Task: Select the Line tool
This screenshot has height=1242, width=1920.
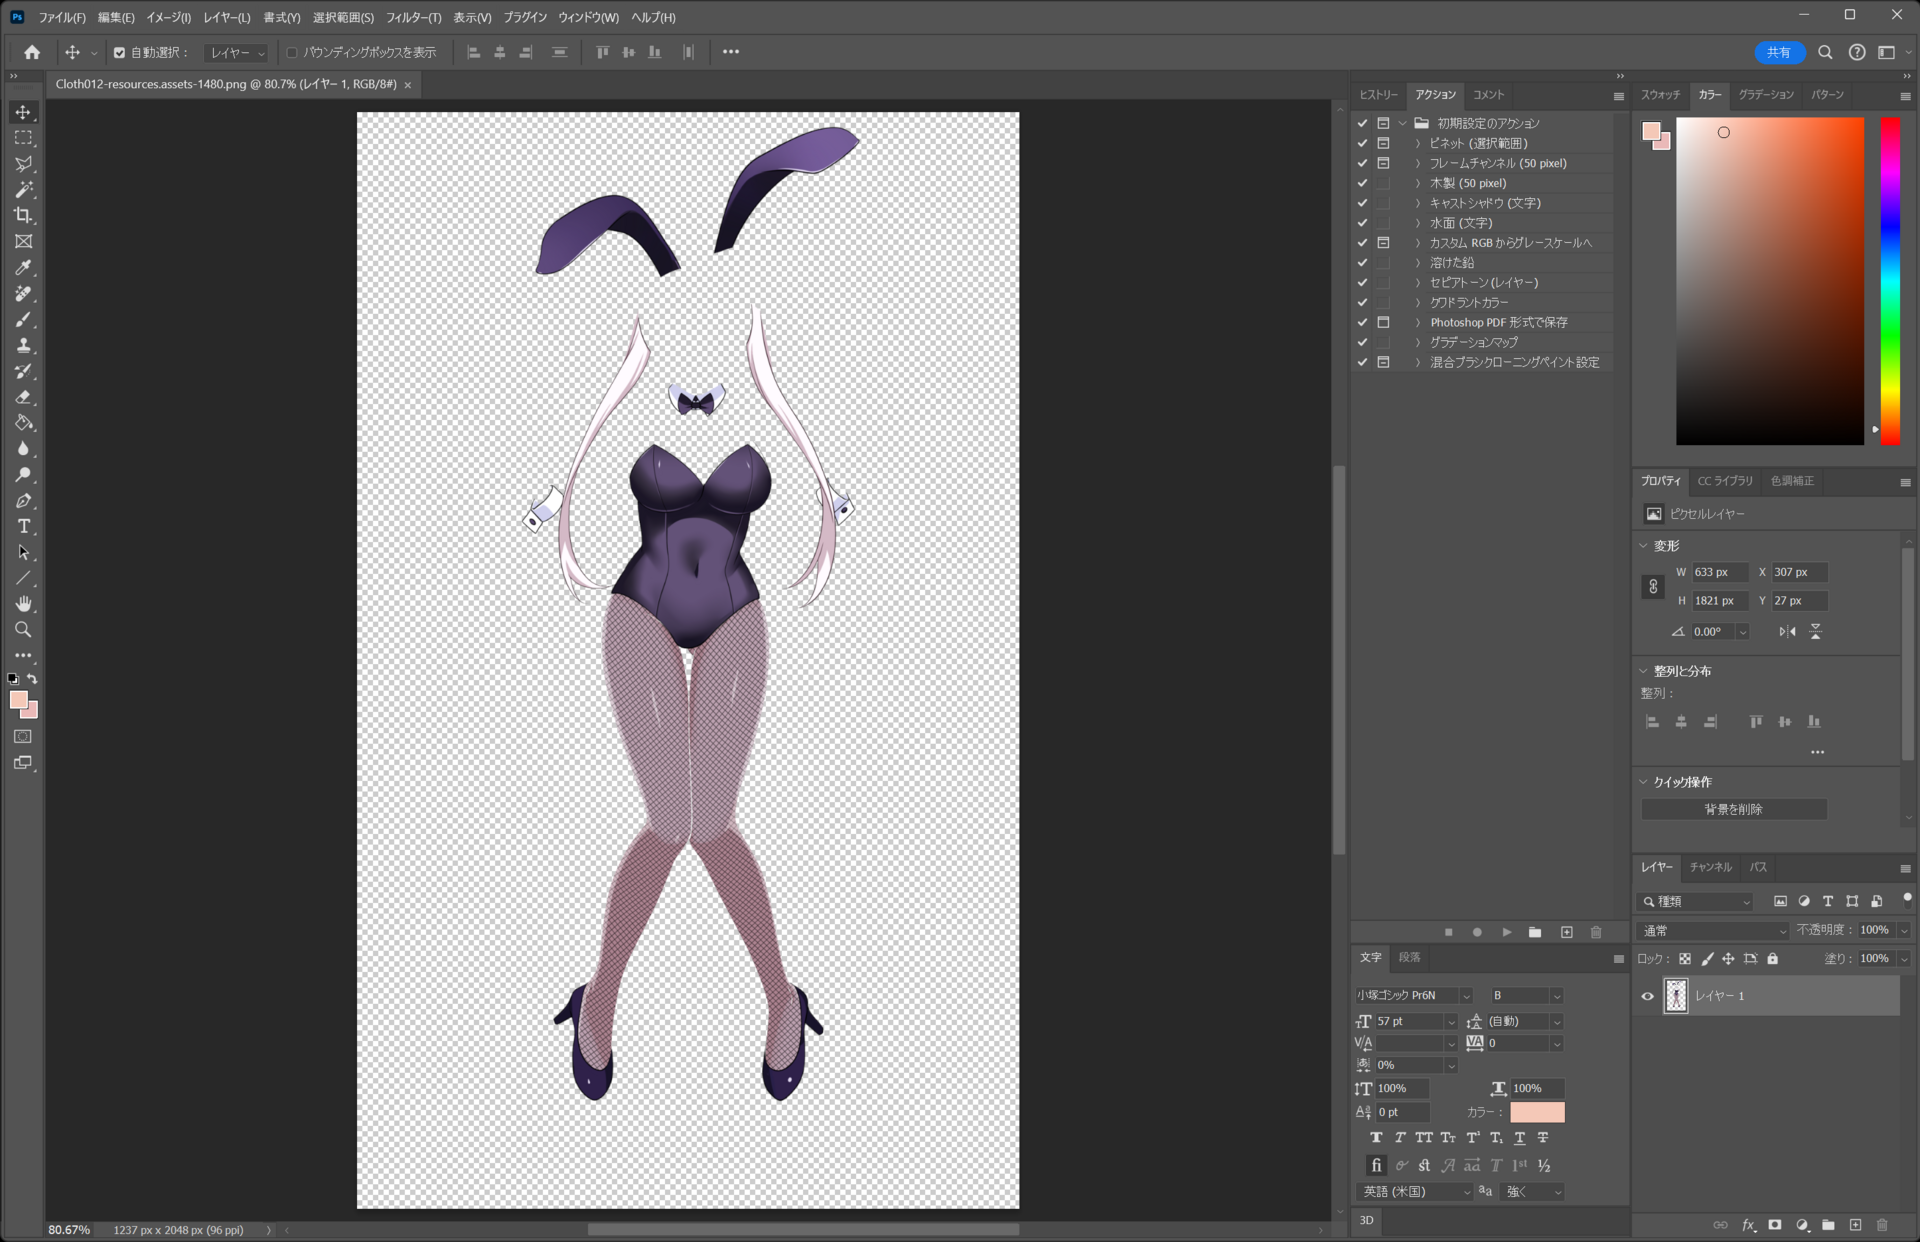Action: coord(23,579)
